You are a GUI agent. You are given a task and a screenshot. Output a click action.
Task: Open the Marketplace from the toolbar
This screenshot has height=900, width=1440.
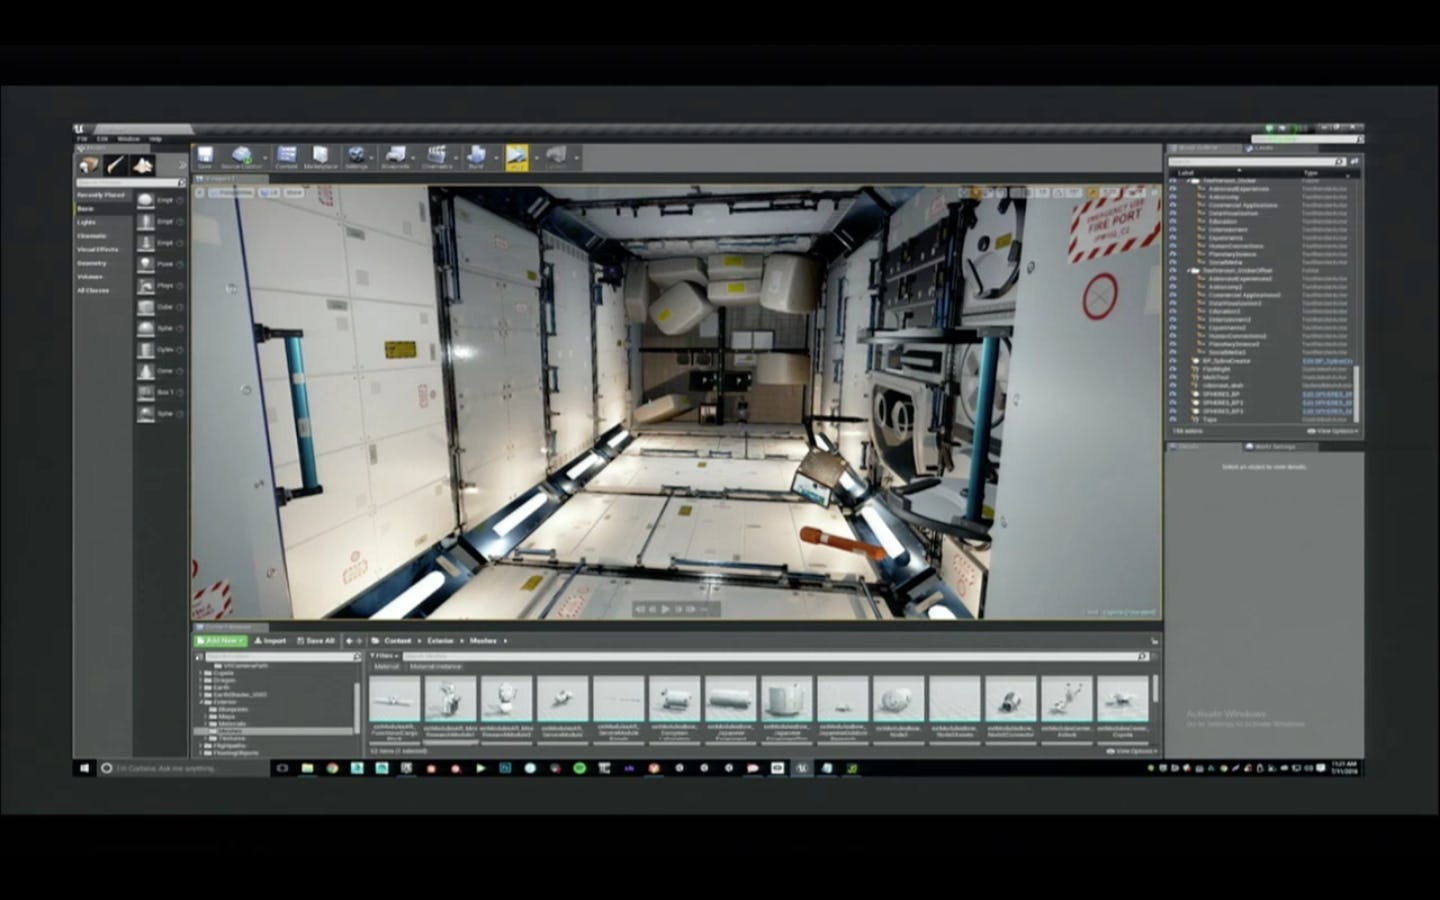point(320,155)
